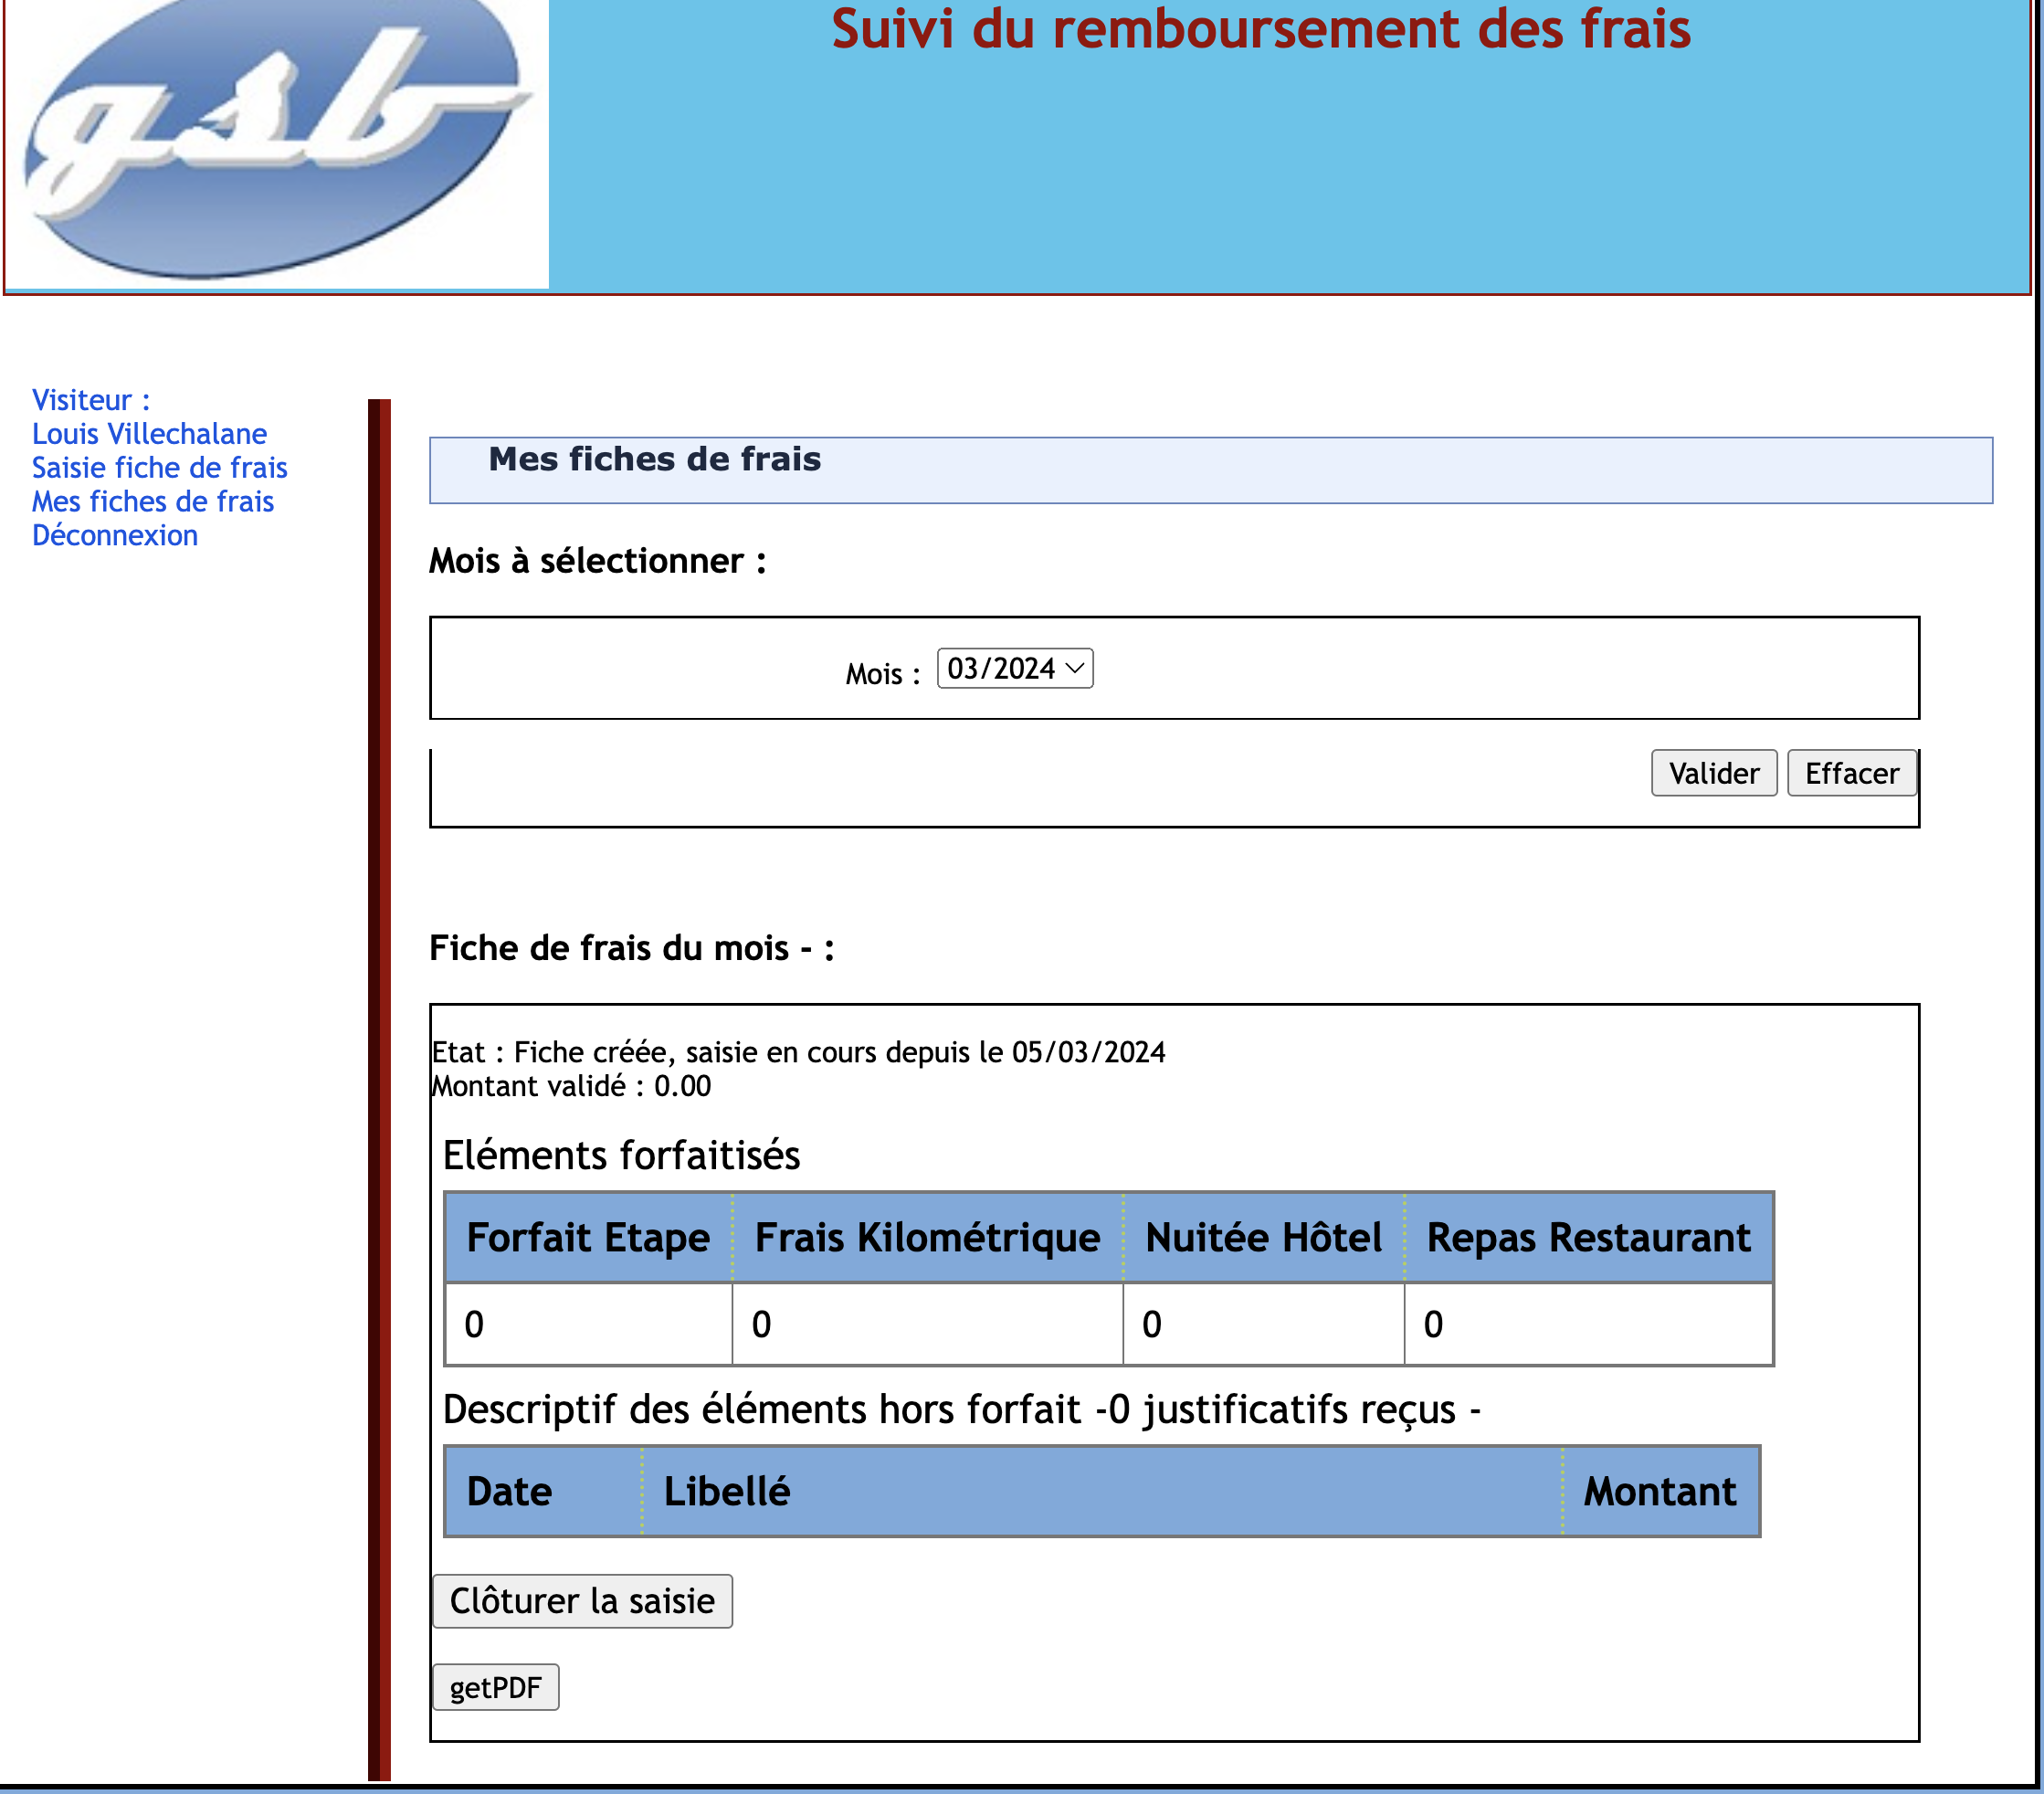The width and height of the screenshot is (2044, 1794).
Task: Click the page title Suivi du remboursement des frais
Action: 1262,30
